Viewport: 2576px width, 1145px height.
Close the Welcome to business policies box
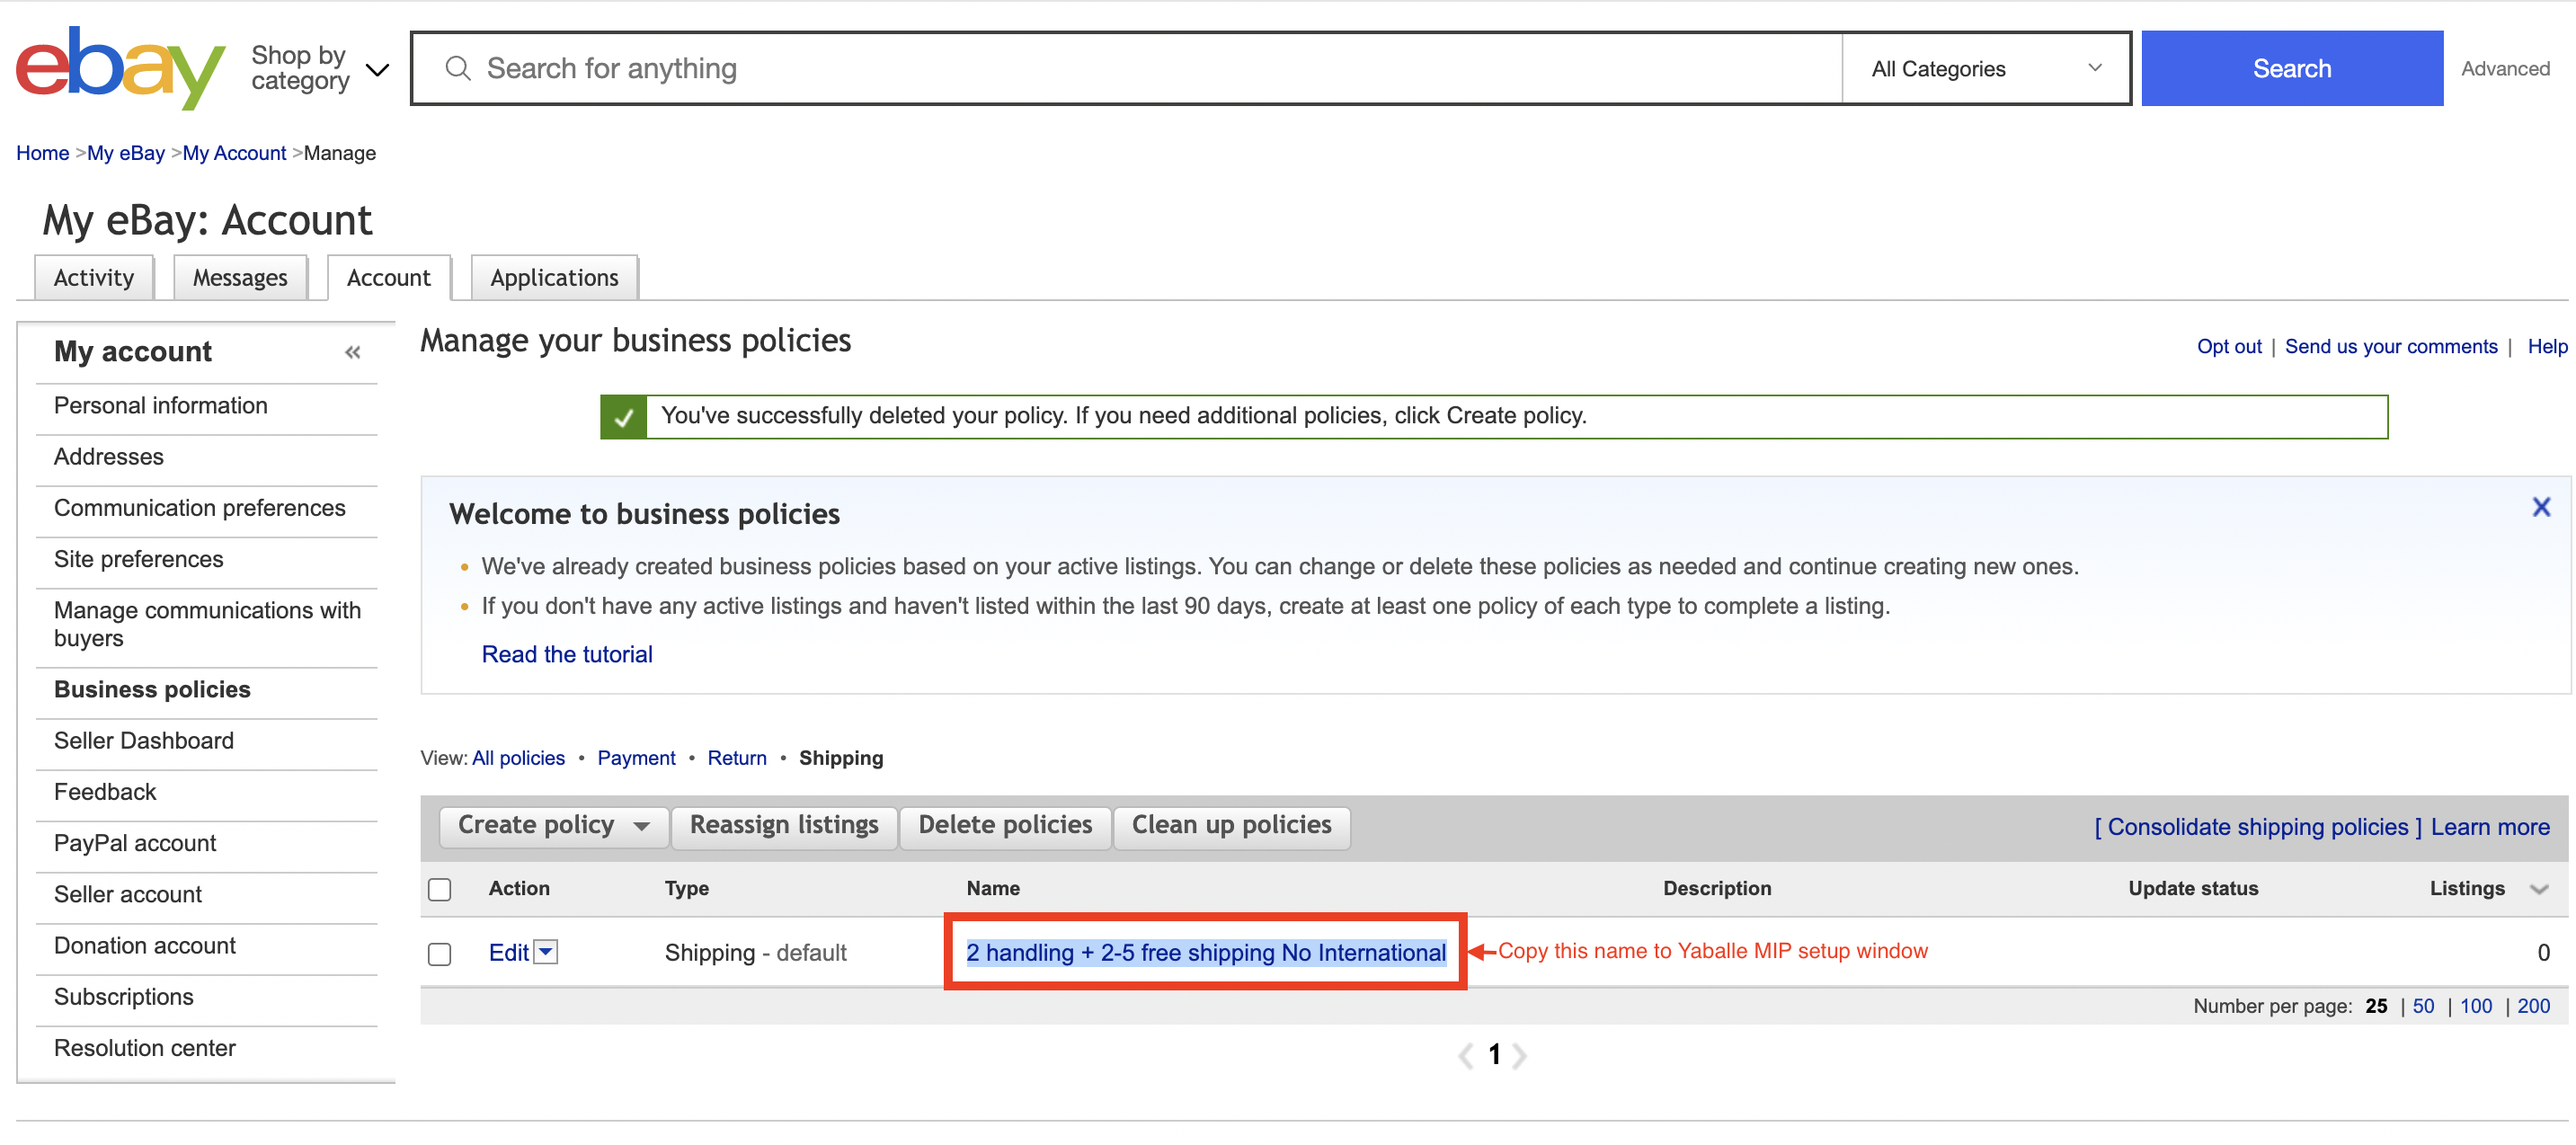point(2541,507)
